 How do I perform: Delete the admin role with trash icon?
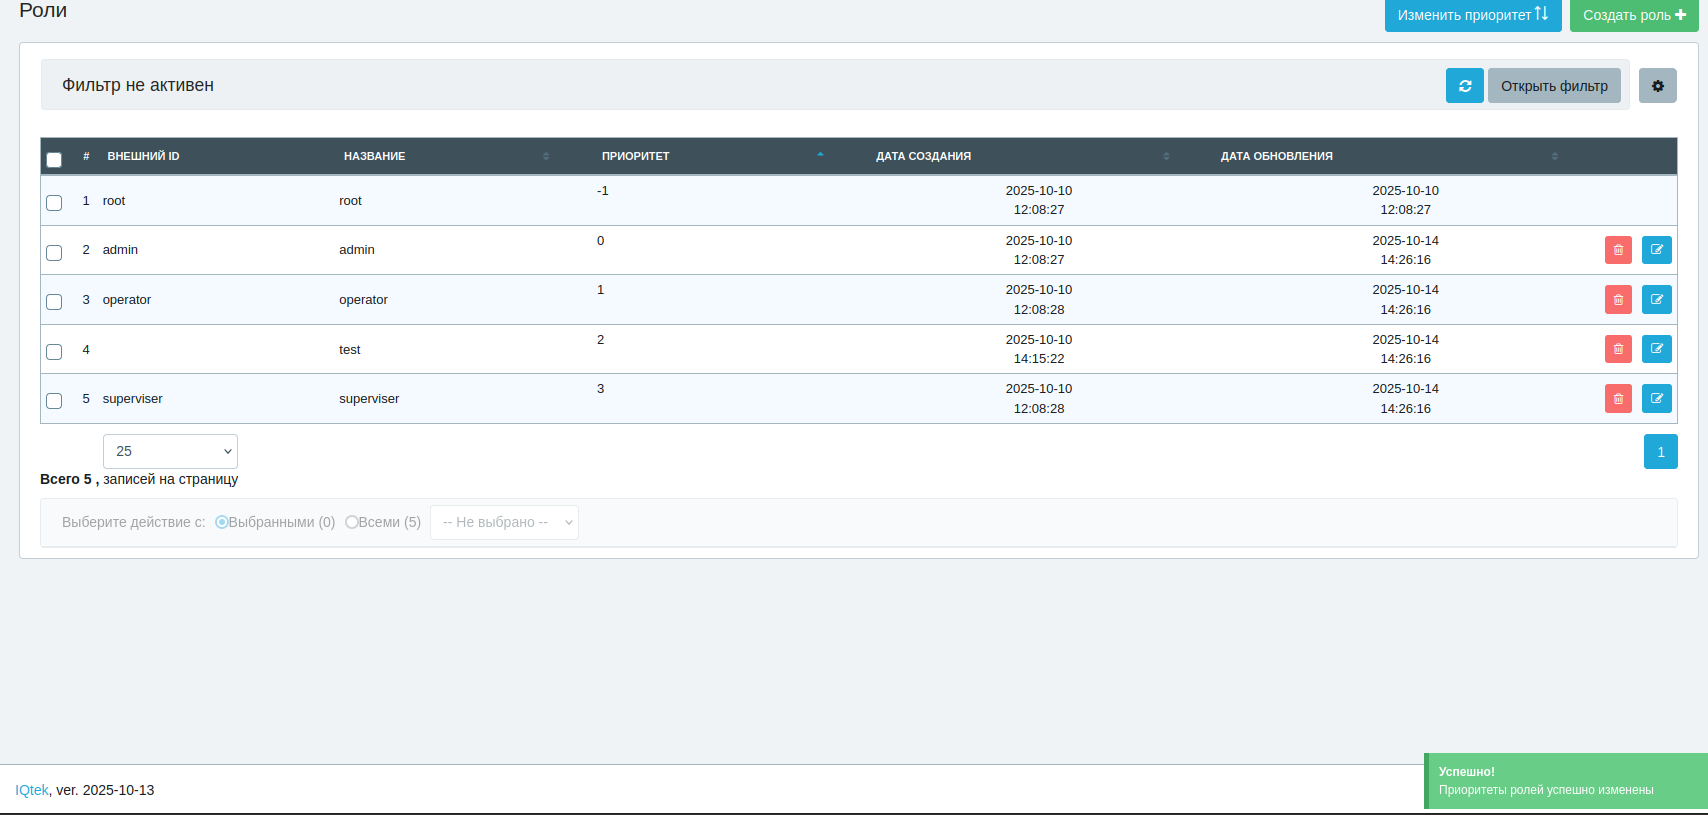[1618, 250]
